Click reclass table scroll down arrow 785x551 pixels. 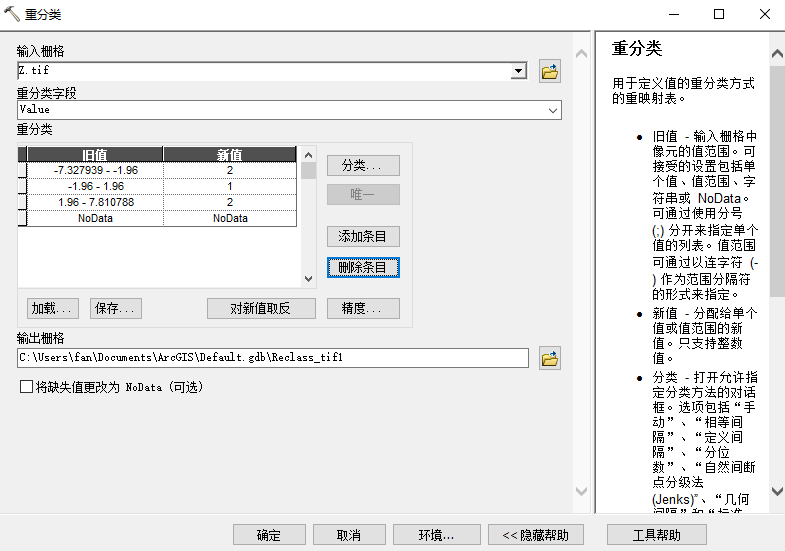pyautogui.click(x=308, y=279)
